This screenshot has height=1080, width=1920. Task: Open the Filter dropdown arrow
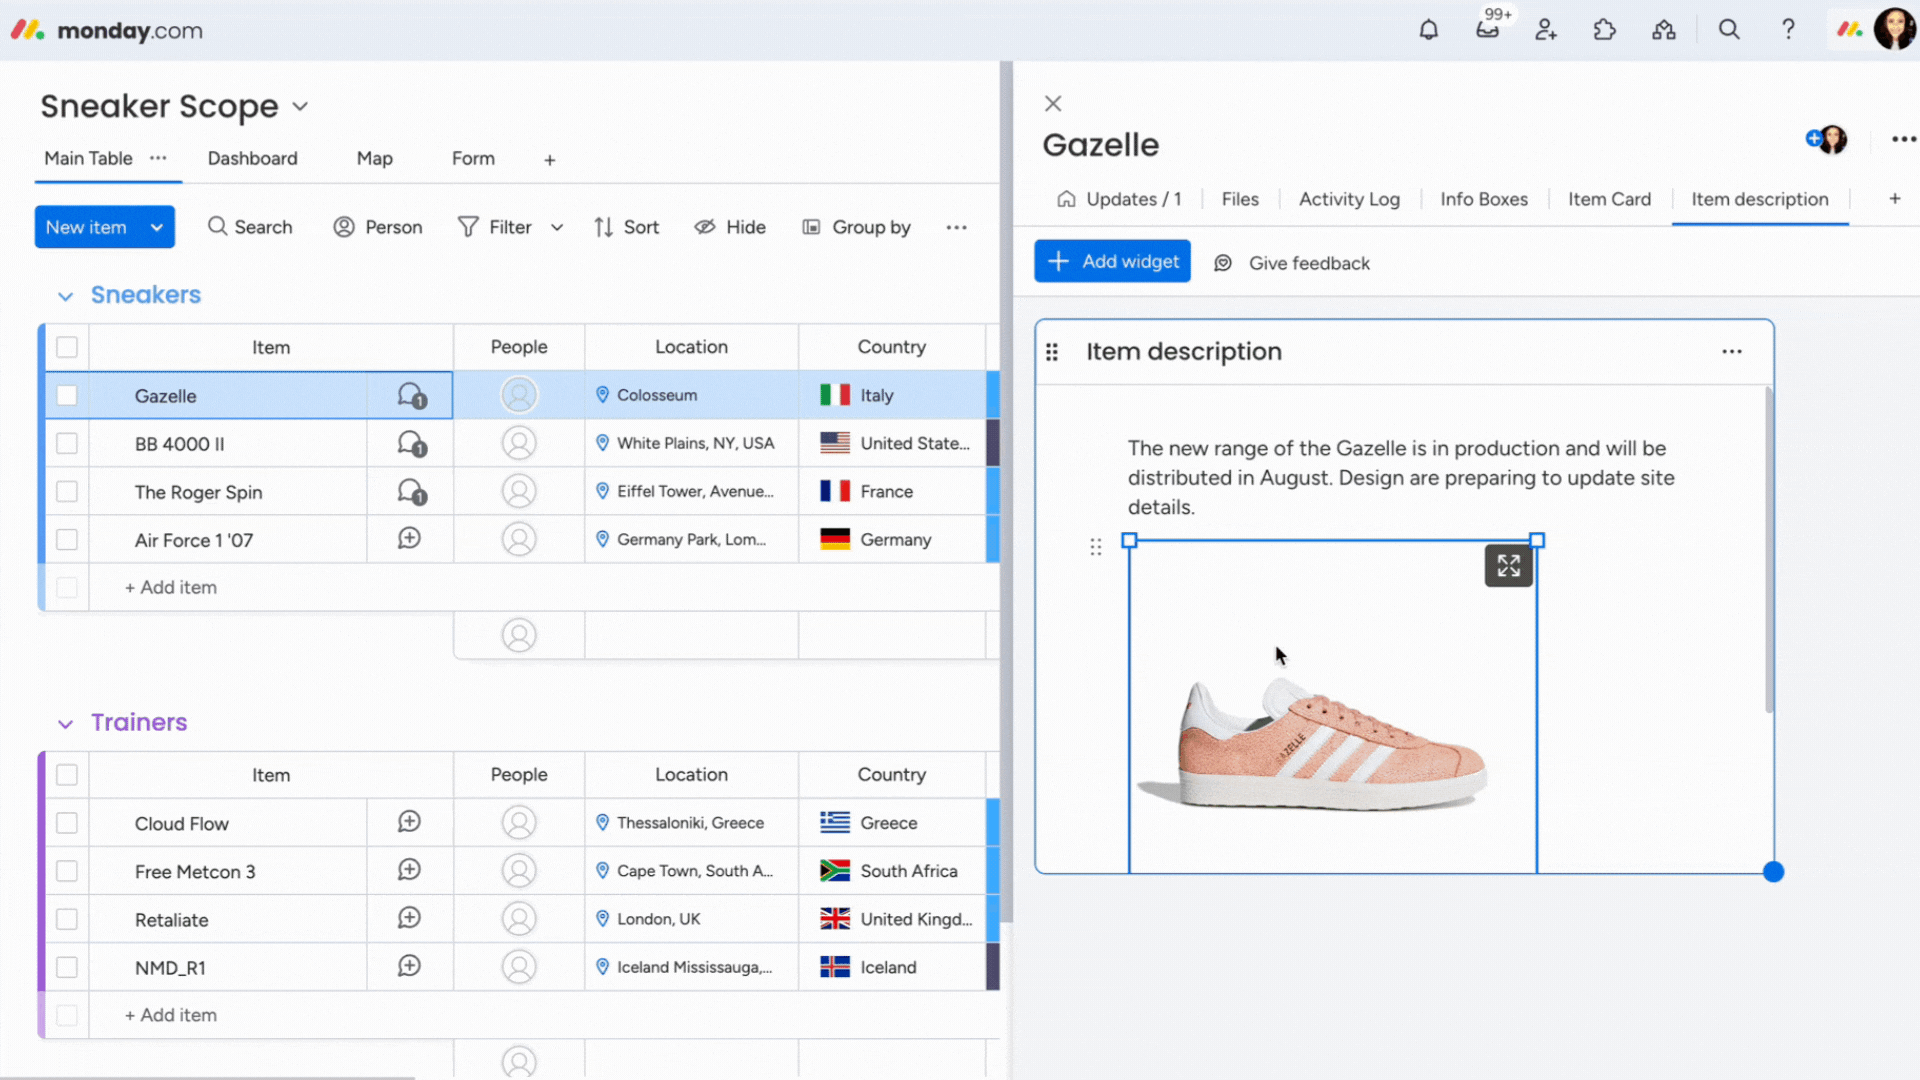pos(557,227)
